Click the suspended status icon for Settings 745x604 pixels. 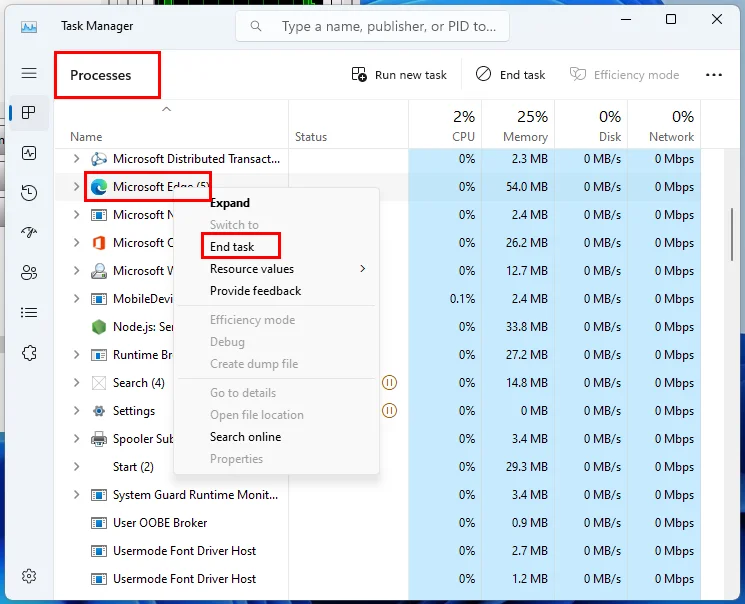tap(389, 411)
